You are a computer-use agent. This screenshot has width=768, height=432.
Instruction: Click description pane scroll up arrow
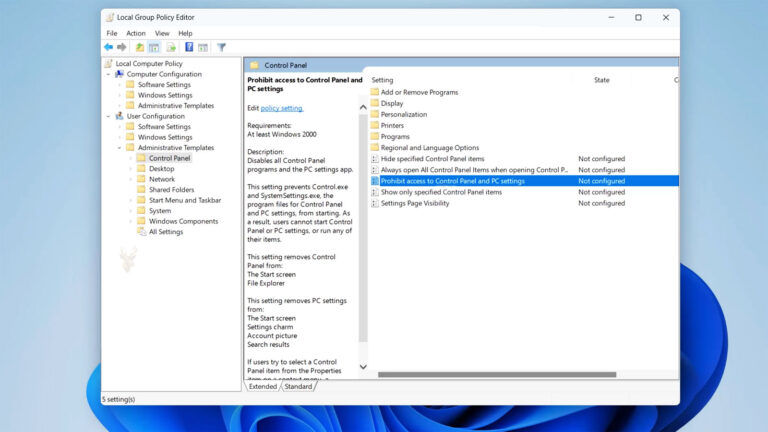(x=363, y=107)
